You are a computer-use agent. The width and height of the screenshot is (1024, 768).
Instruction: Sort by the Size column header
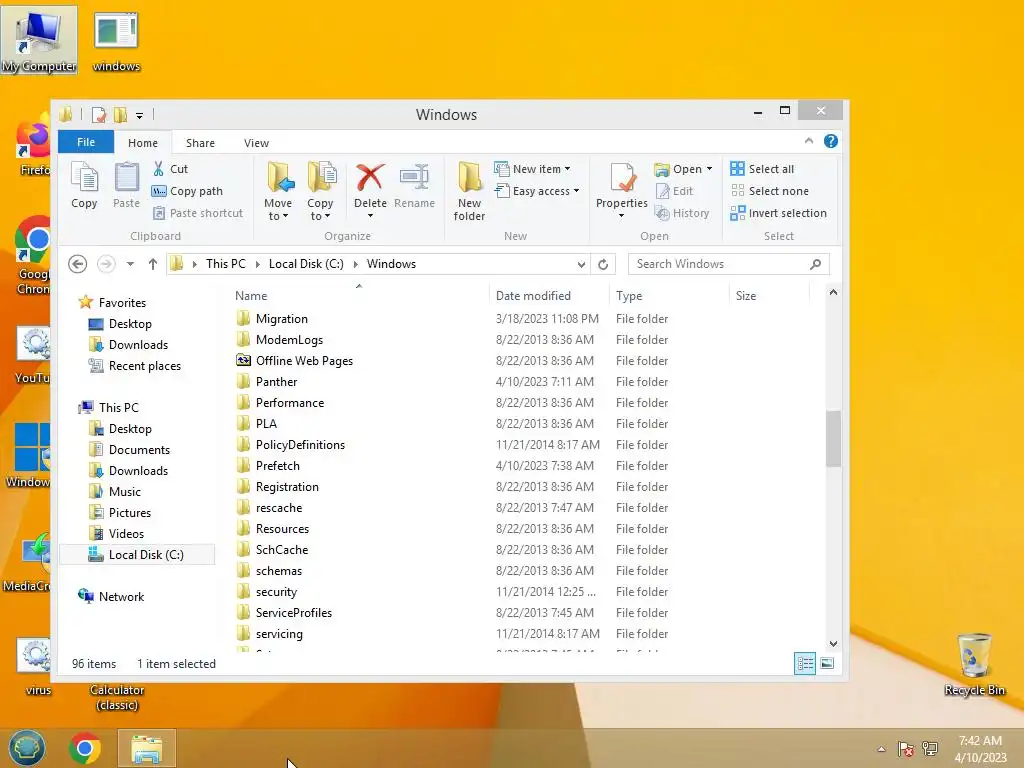[746, 296]
